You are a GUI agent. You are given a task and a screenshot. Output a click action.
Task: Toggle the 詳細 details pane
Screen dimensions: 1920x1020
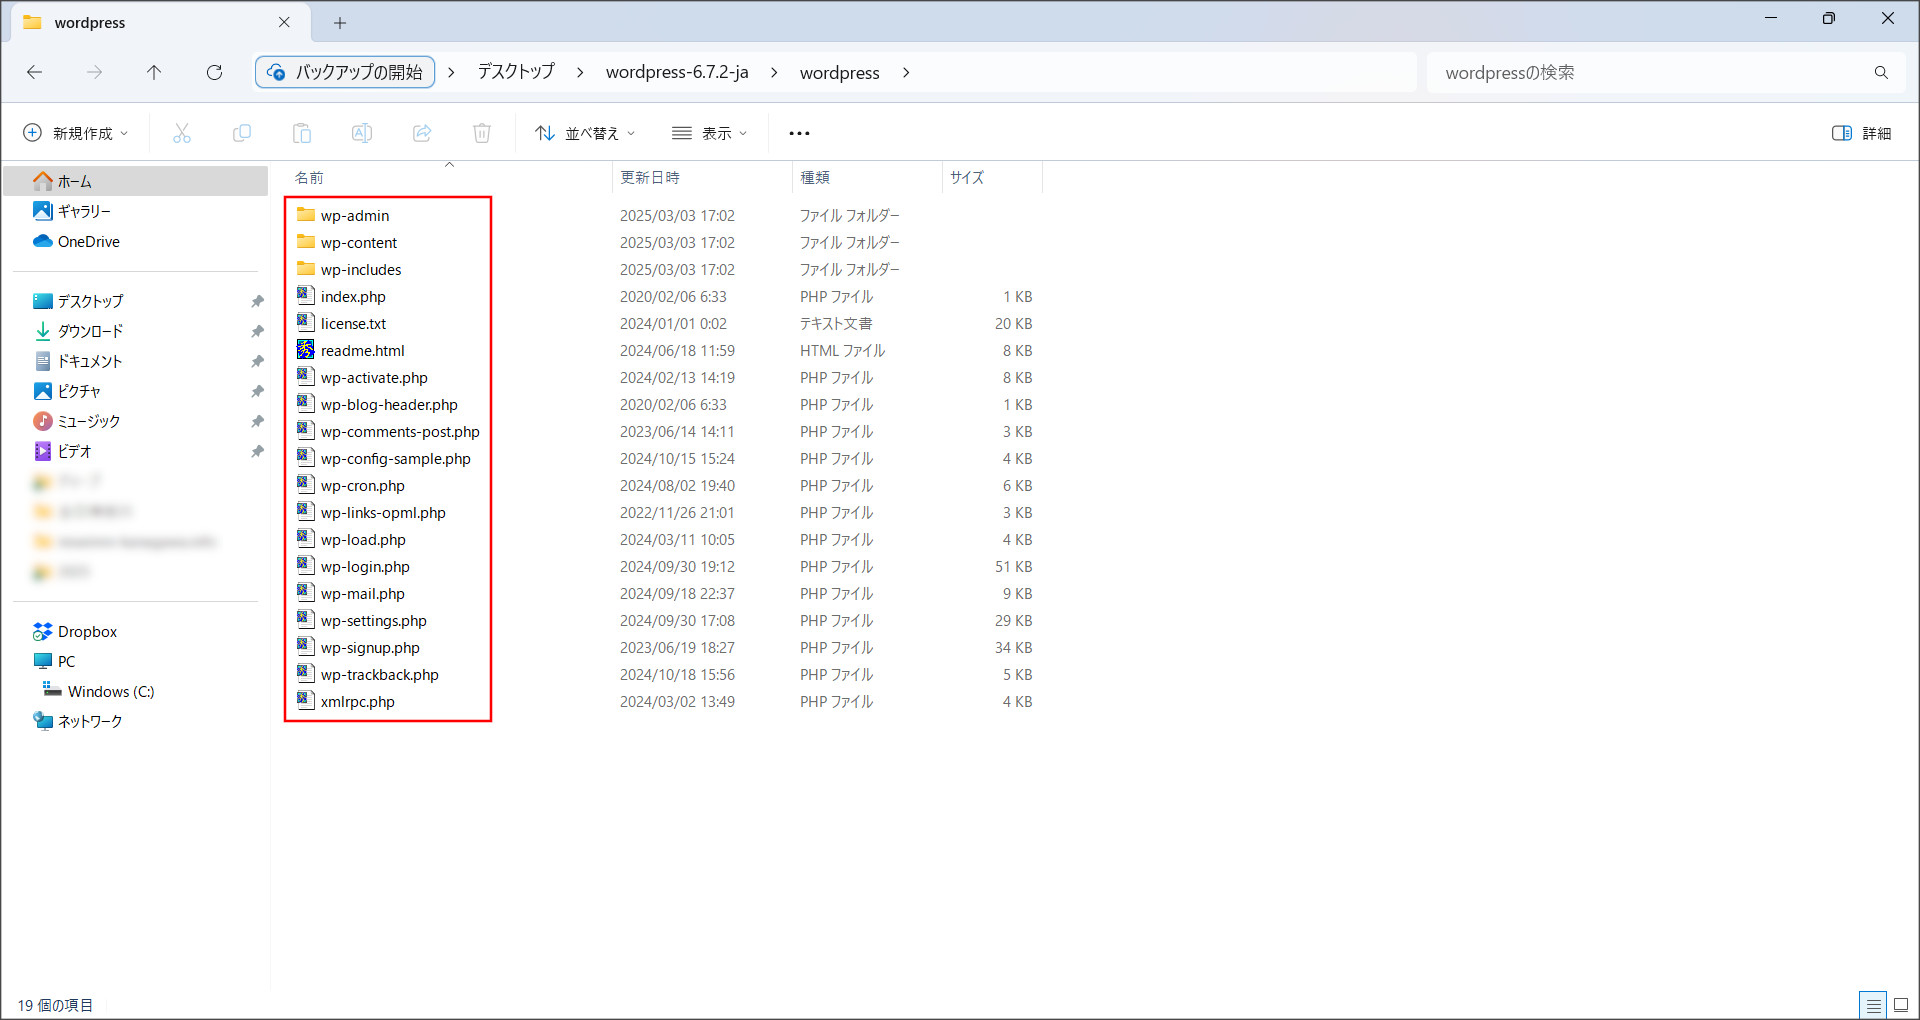pyautogui.click(x=1861, y=133)
